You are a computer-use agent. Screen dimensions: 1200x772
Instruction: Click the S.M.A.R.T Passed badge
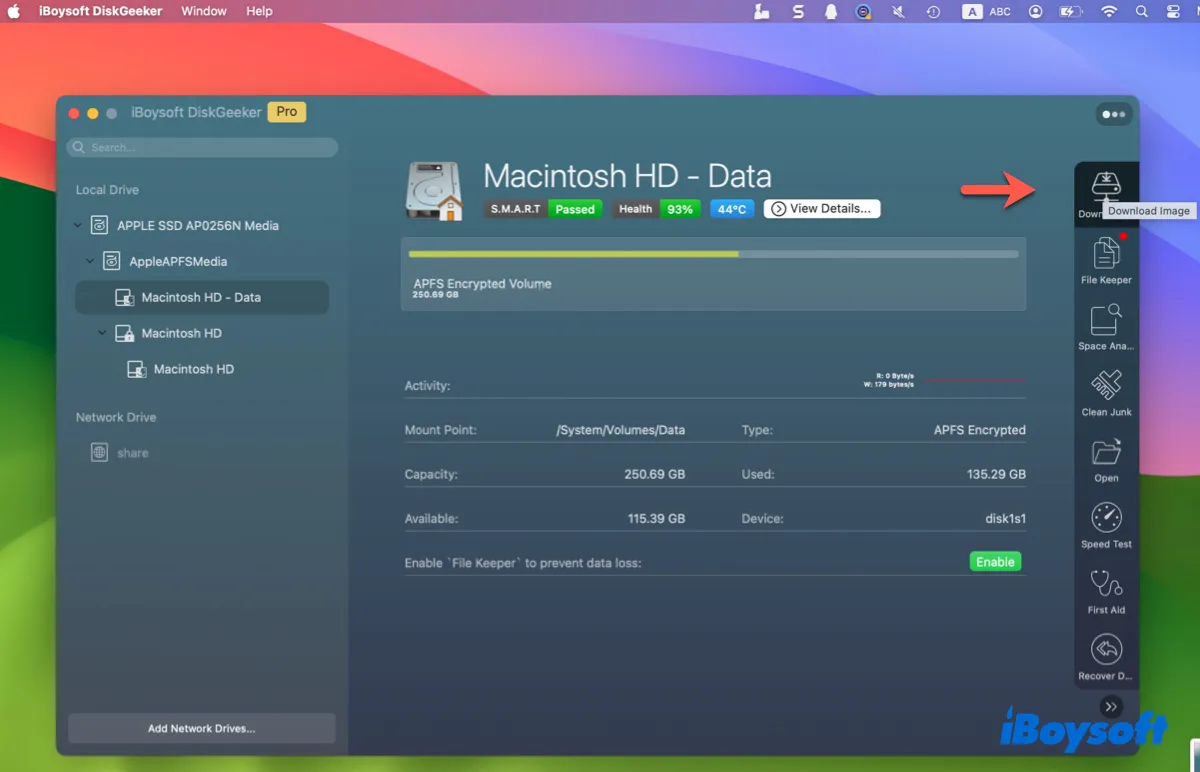pos(544,209)
